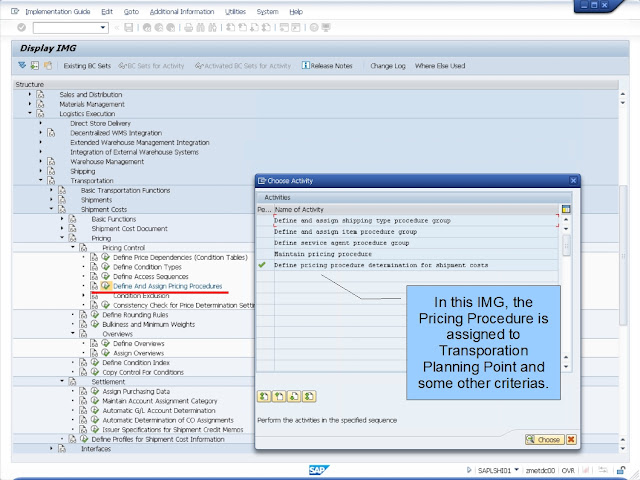The height and width of the screenshot is (480, 640).
Task: Open the command field dropdown arrow
Action: click(x=103, y=28)
